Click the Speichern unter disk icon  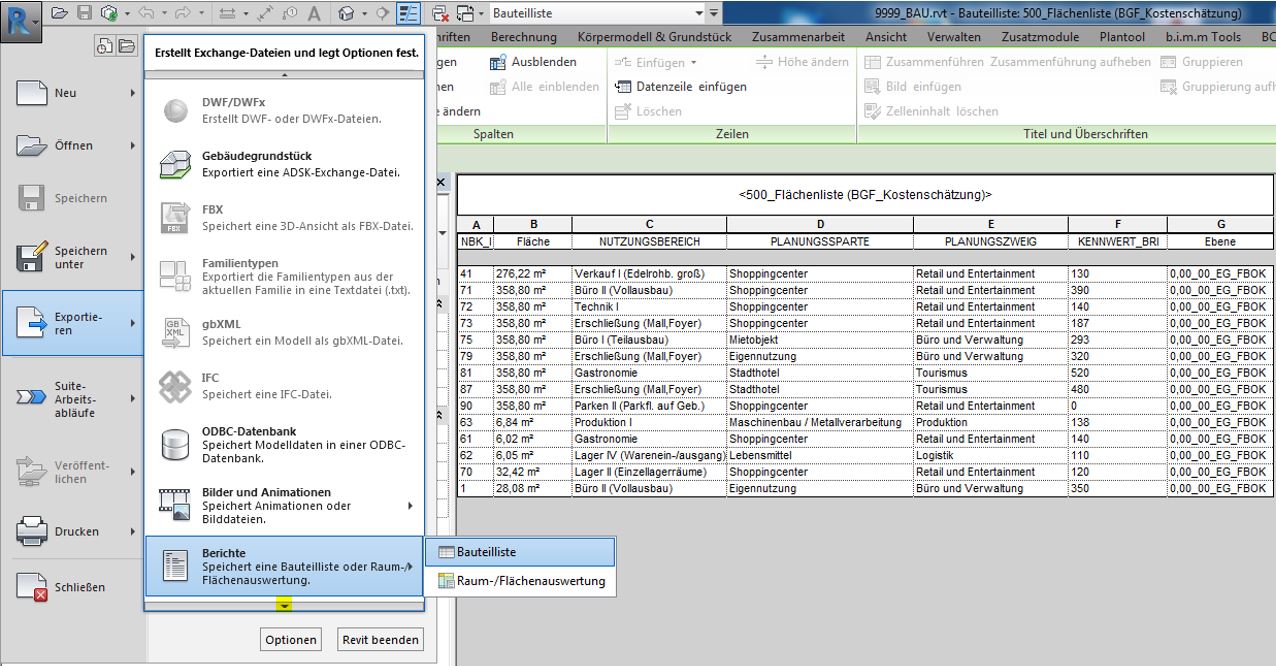32,258
